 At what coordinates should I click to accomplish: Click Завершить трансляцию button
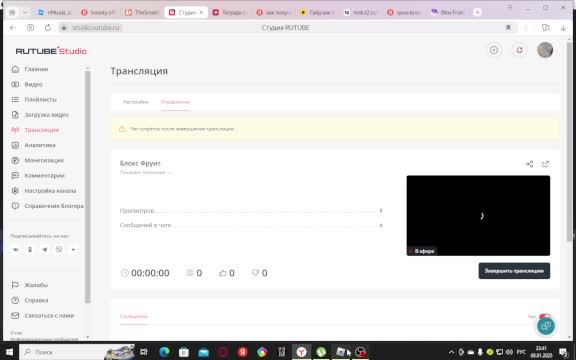[514, 271]
